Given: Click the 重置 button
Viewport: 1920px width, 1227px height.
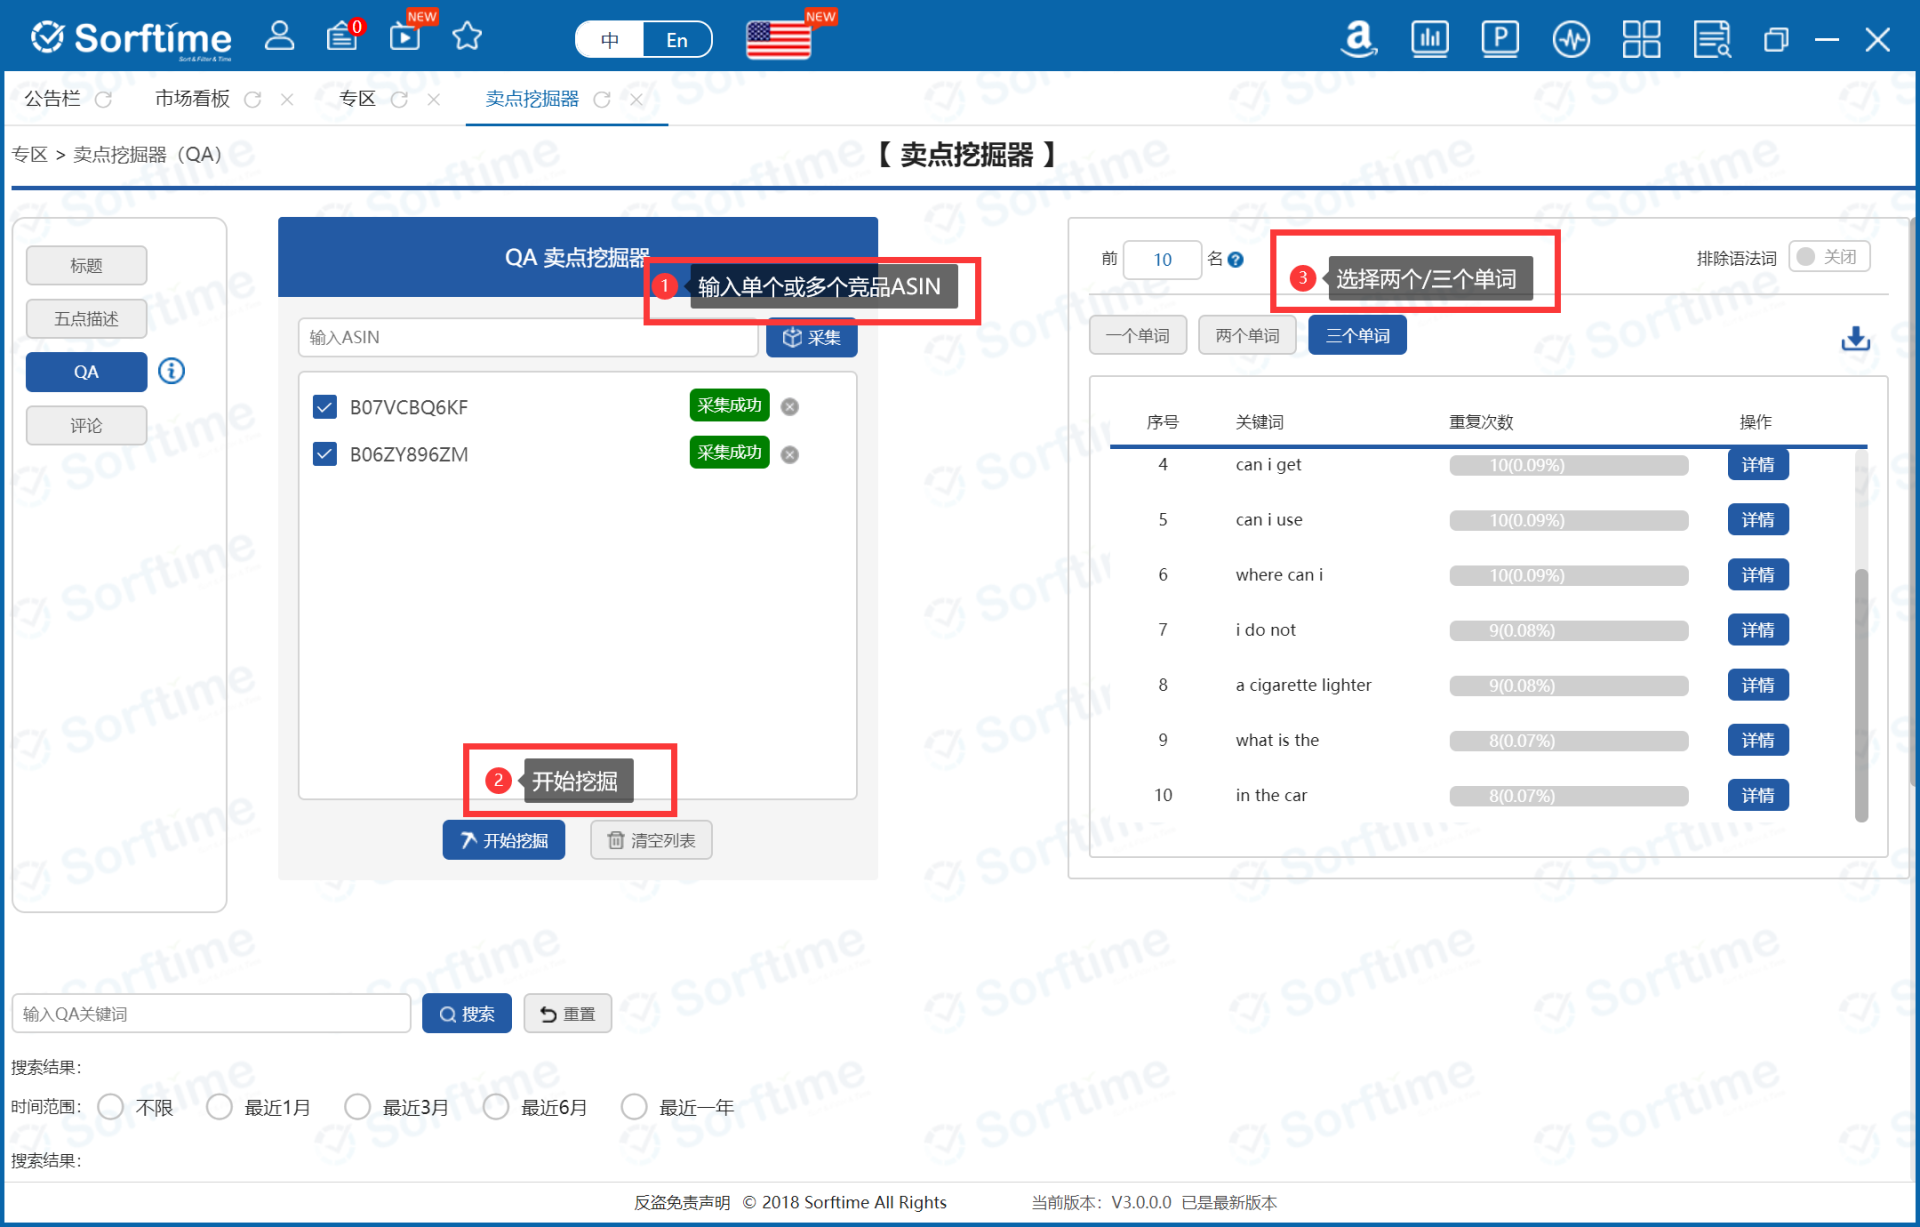Looking at the screenshot, I should click(568, 1014).
